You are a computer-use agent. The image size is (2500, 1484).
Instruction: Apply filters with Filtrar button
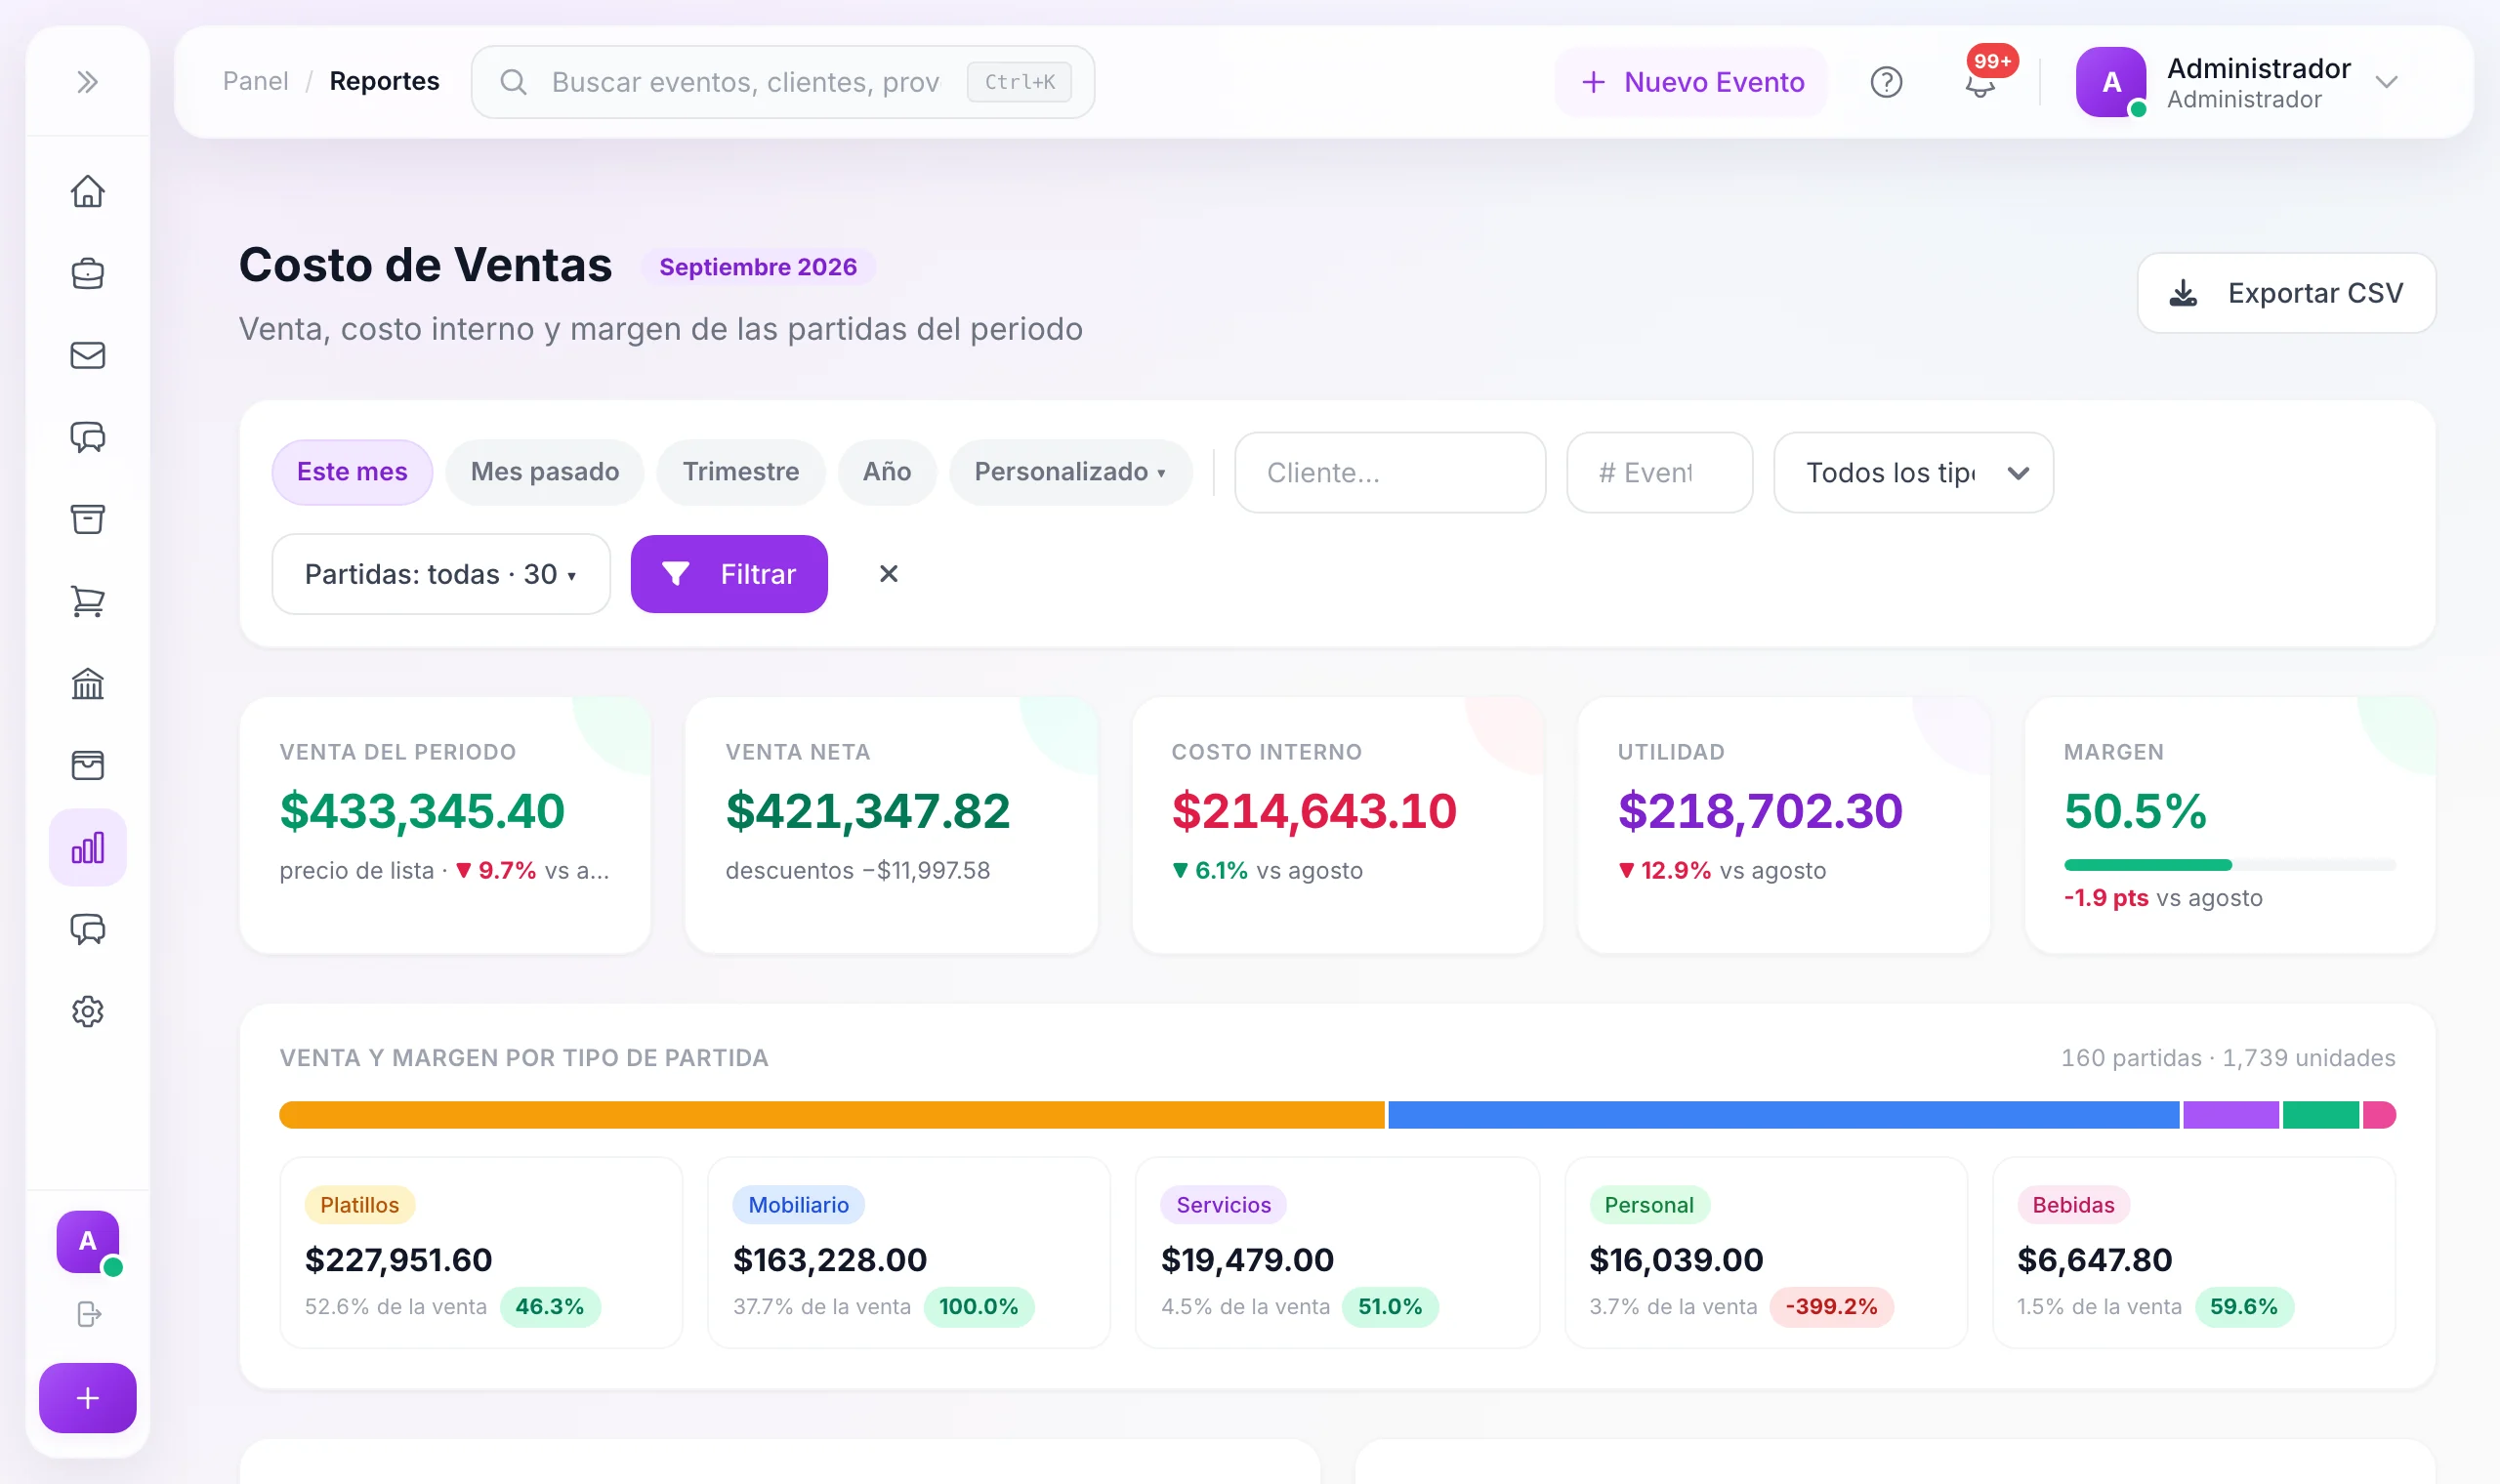729,574
